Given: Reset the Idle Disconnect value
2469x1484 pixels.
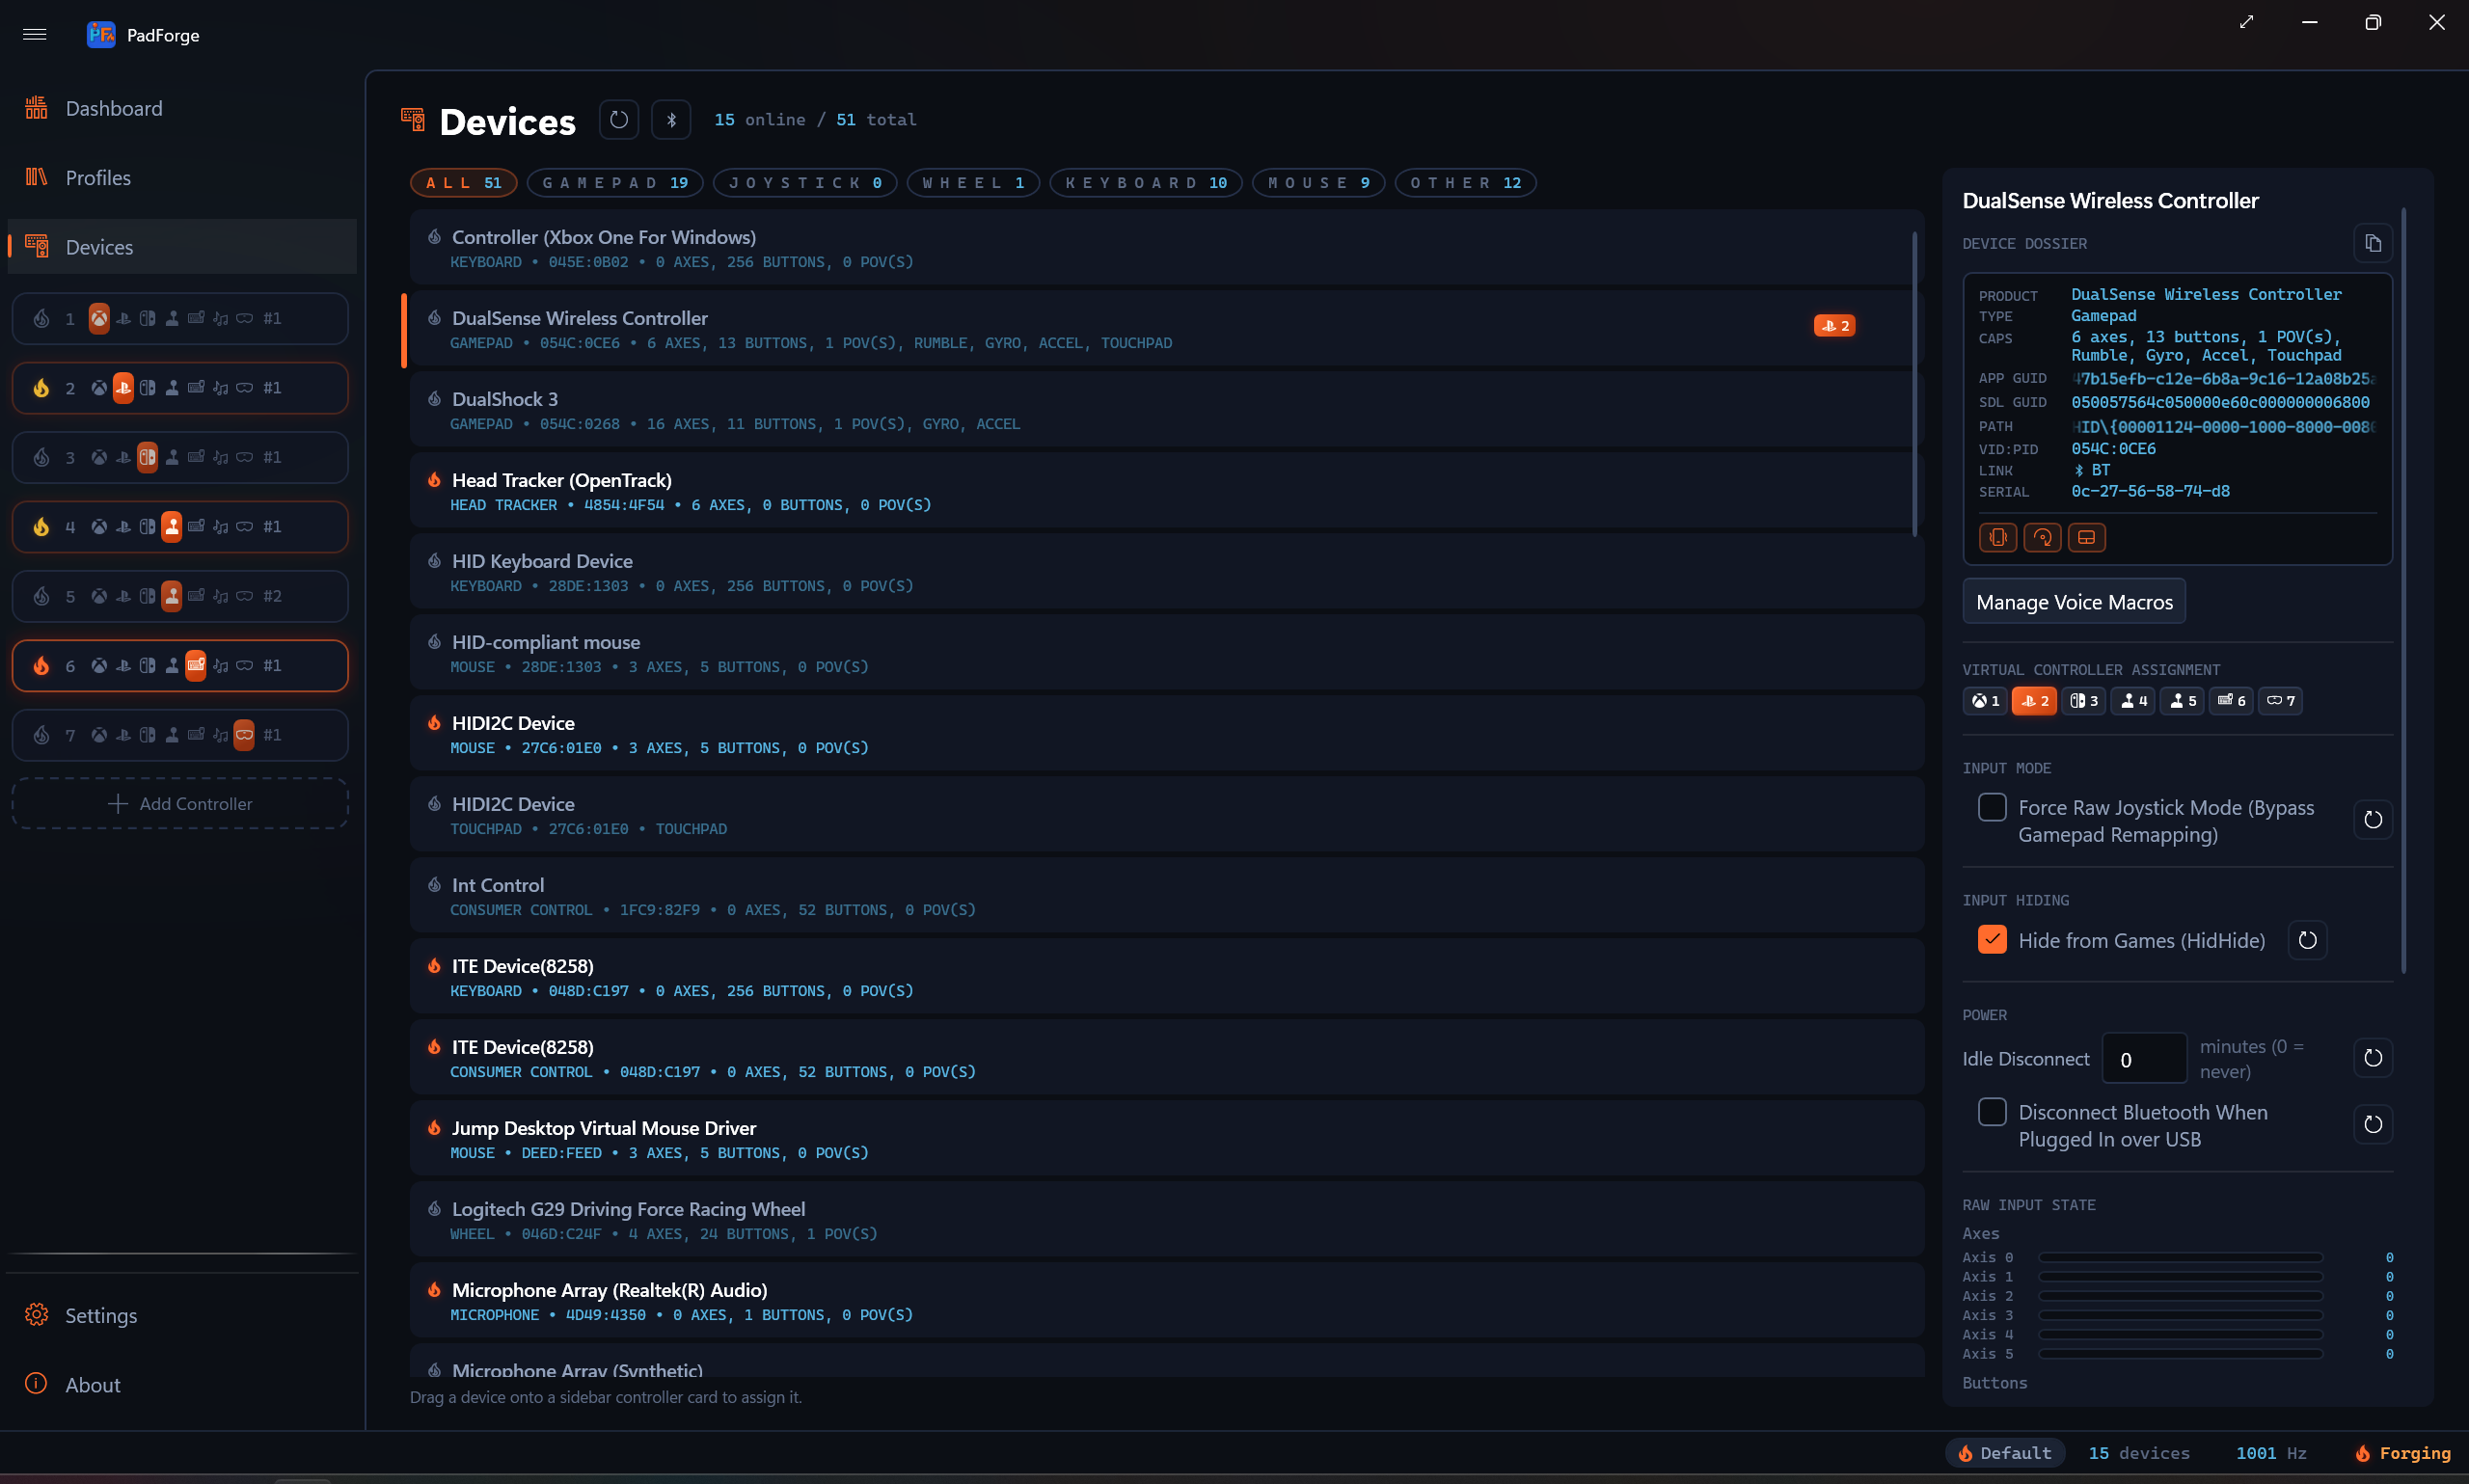Looking at the screenshot, I should [x=2373, y=1058].
